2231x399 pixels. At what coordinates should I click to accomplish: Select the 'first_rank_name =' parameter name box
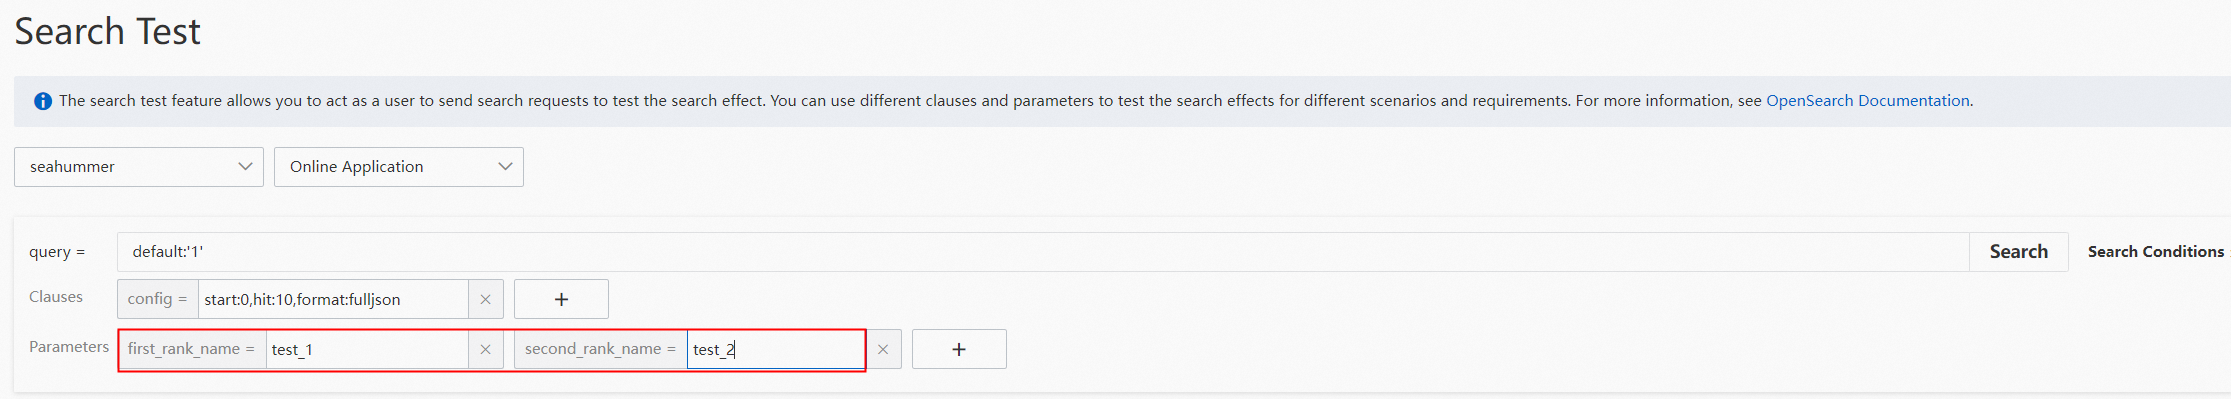coord(192,349)
